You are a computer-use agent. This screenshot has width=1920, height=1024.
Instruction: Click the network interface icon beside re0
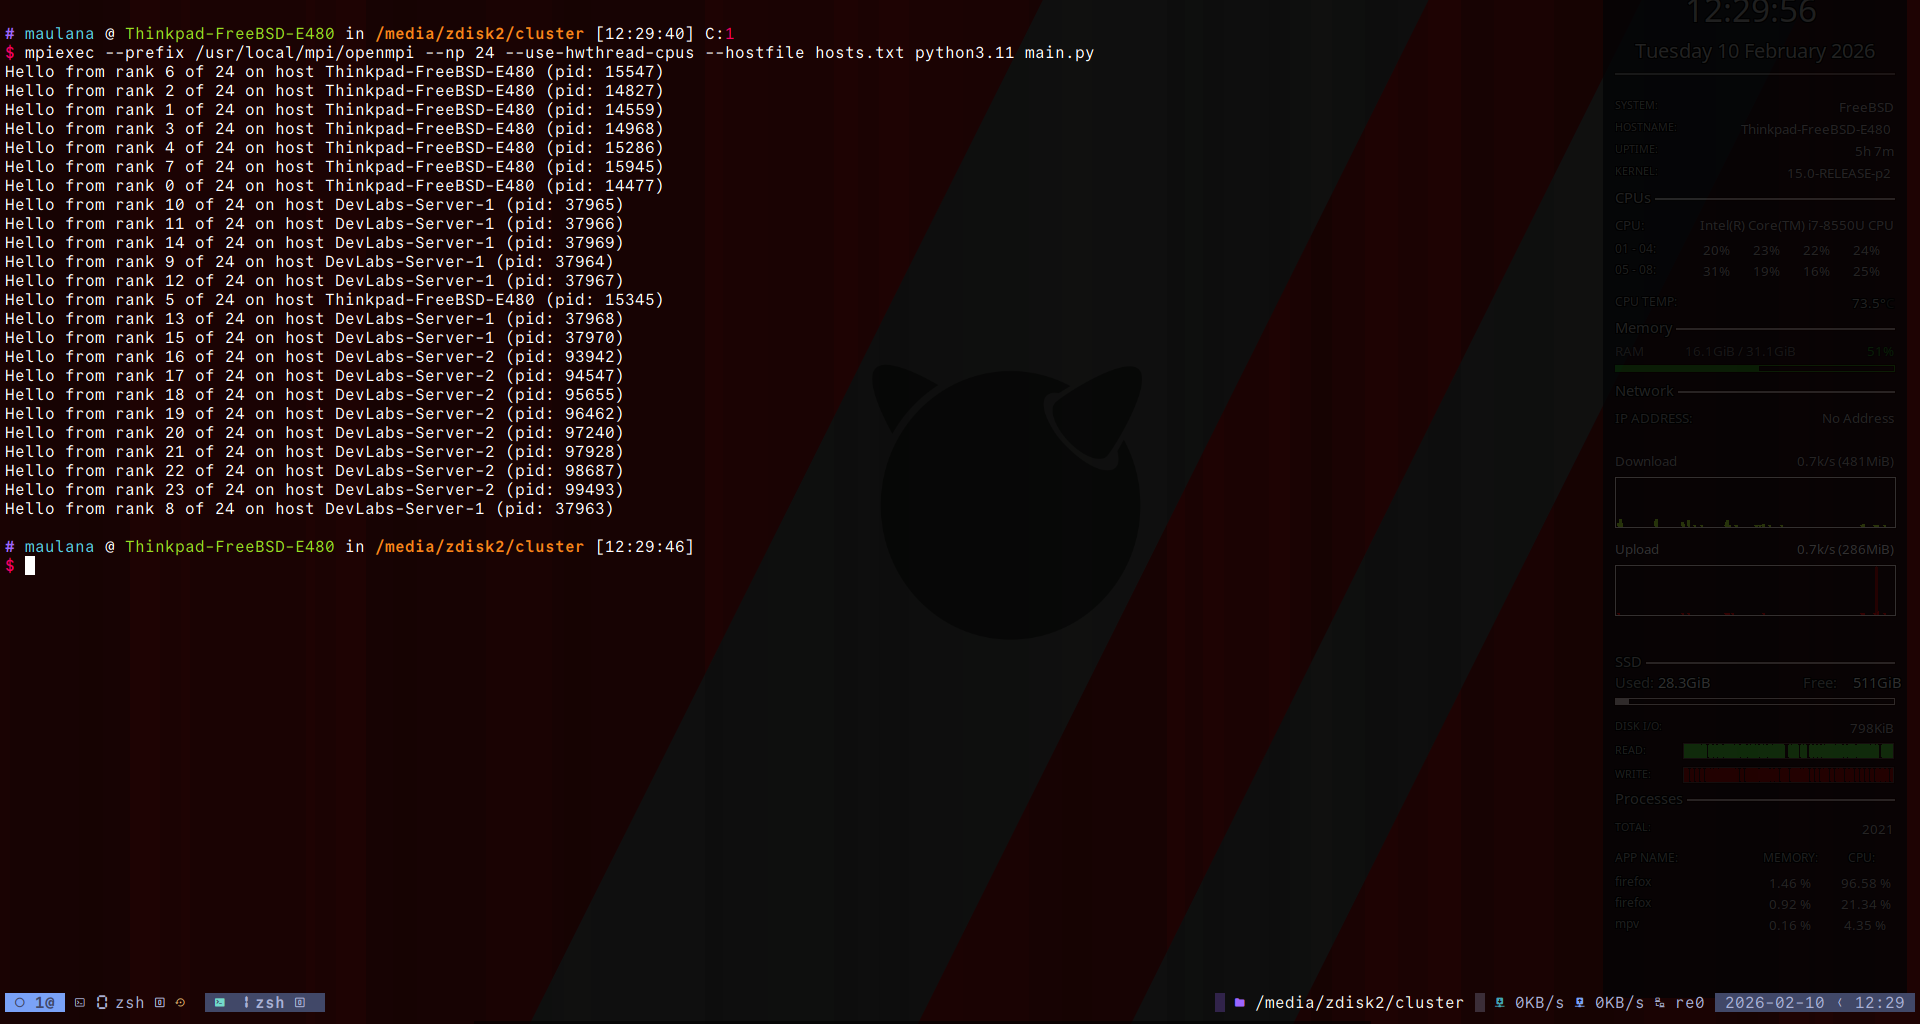click(1660, 1002)
